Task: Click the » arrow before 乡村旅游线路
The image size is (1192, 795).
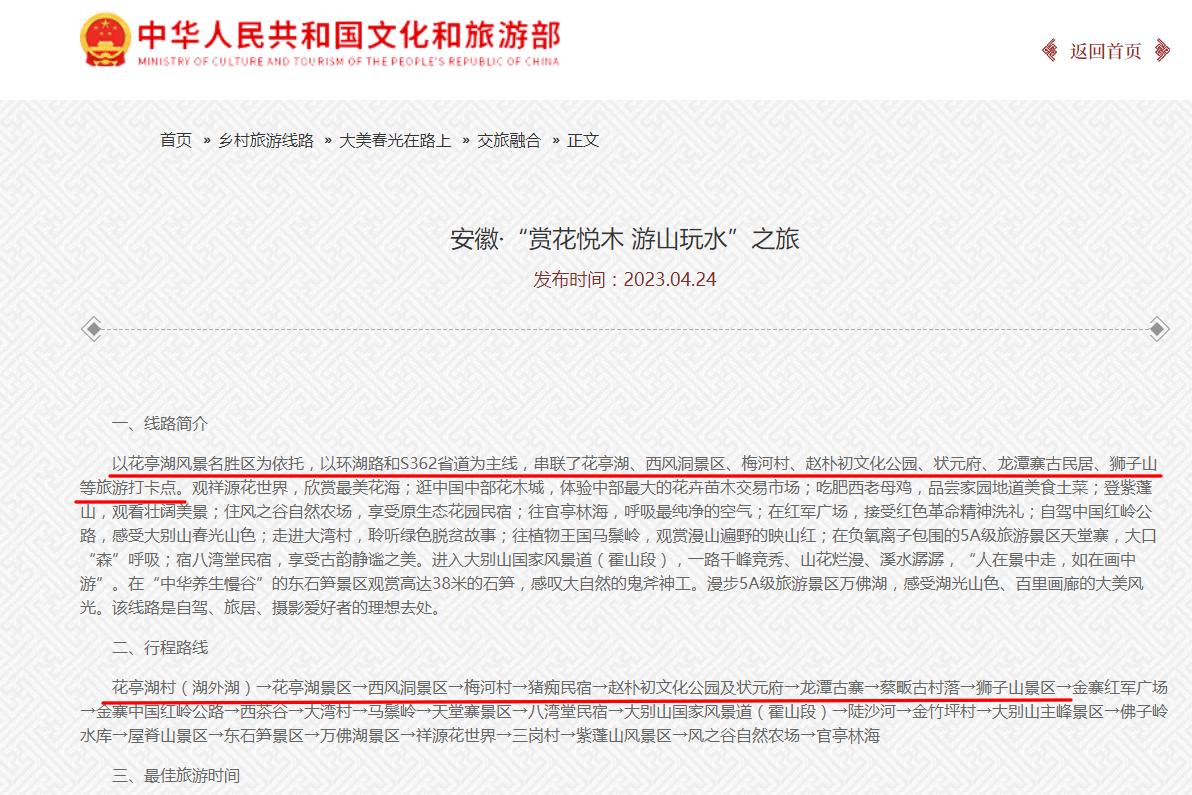Action: click(206, 141)
